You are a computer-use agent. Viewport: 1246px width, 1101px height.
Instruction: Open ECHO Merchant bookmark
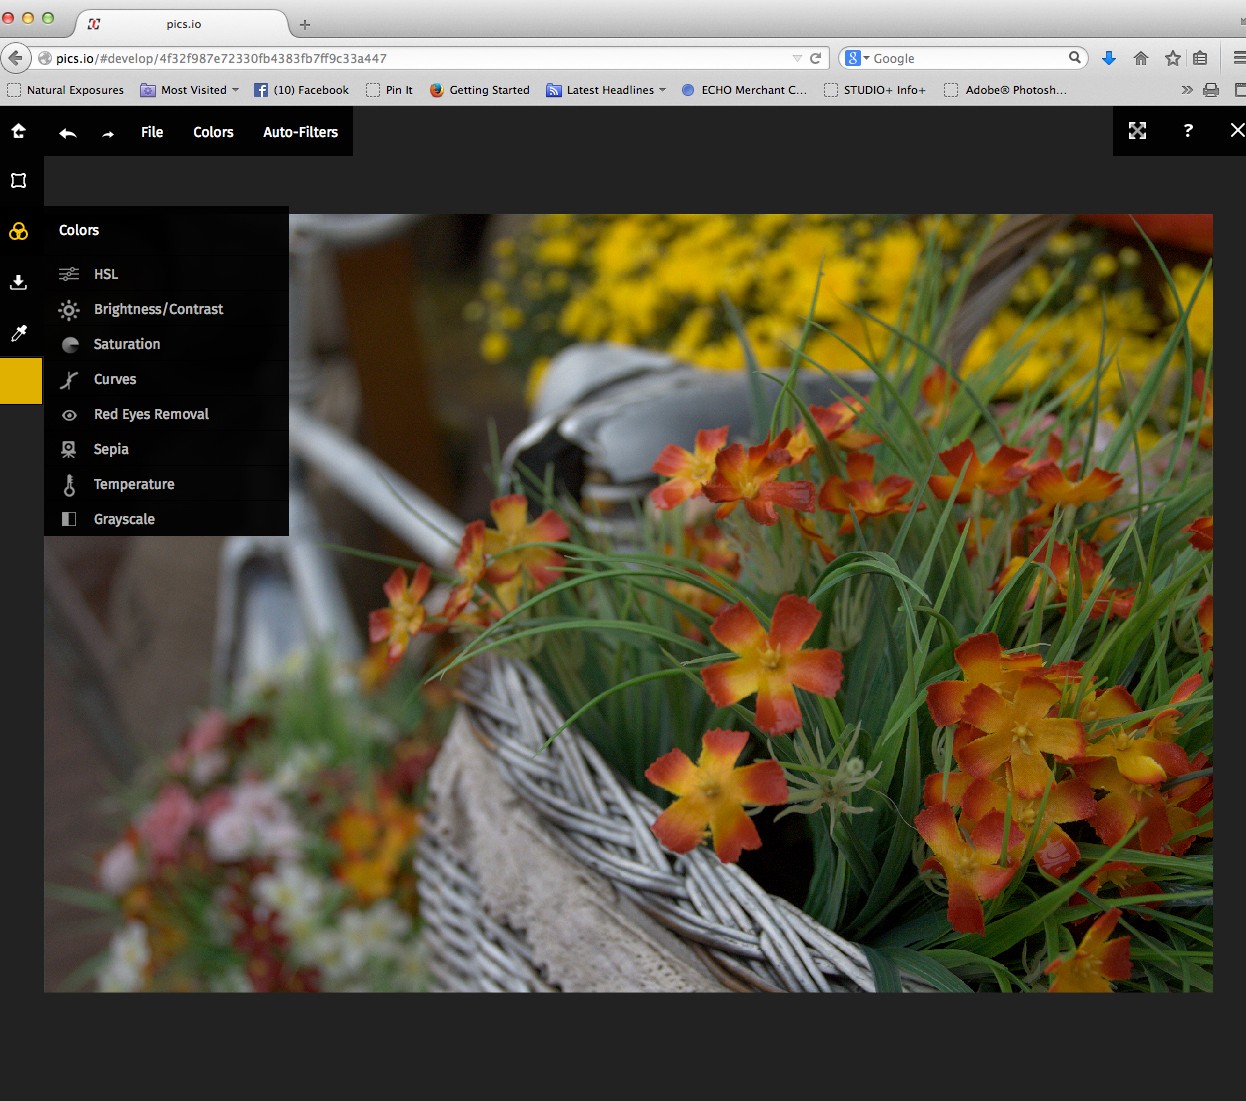point(744,90)
